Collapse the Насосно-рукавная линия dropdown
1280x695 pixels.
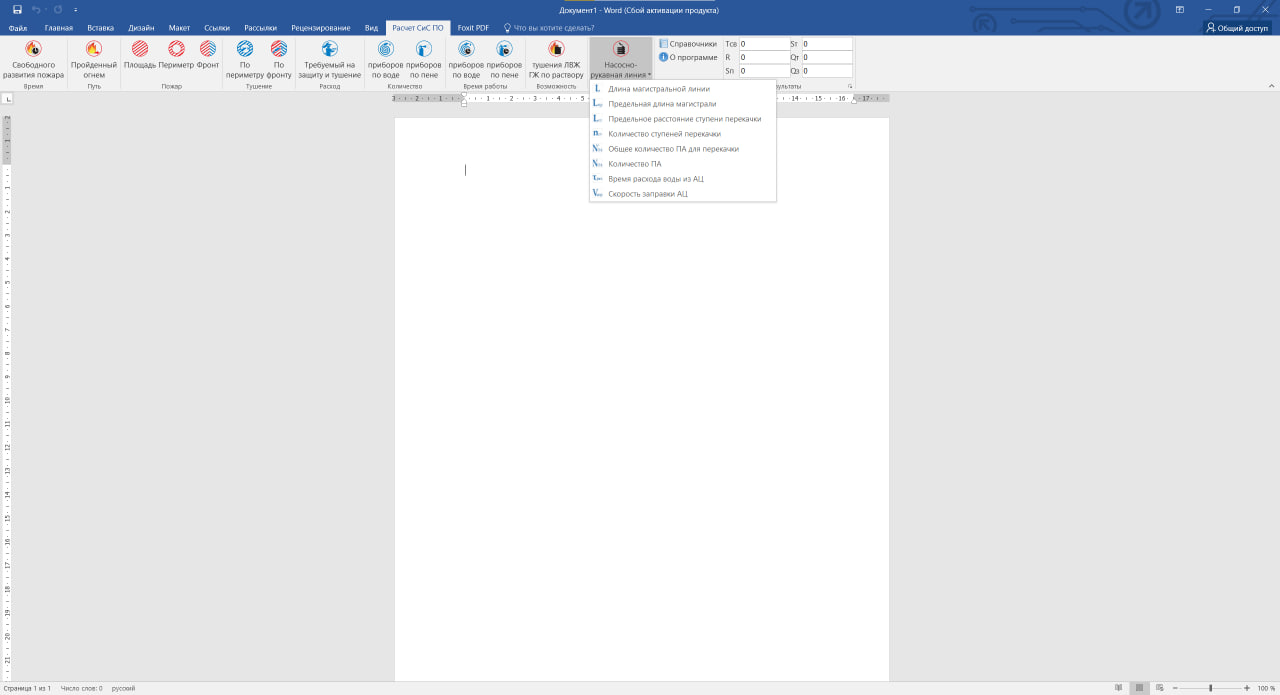(620, 58)
